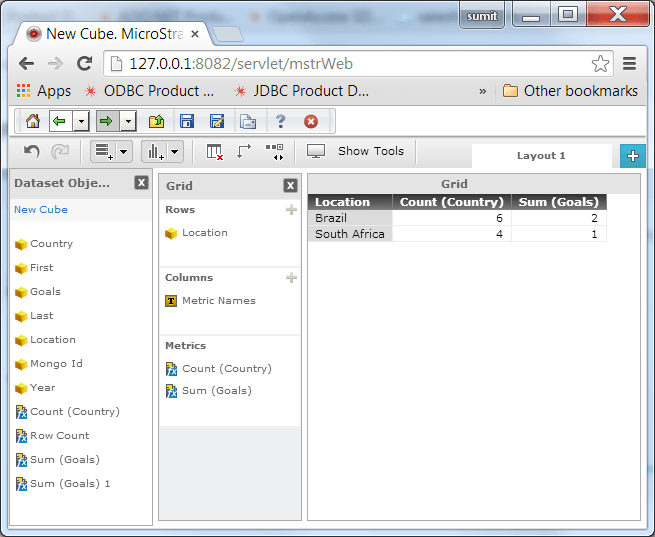Add a Rows item with the plus icon
Viewport: 655px width, 537px height.
click(291, 210)
